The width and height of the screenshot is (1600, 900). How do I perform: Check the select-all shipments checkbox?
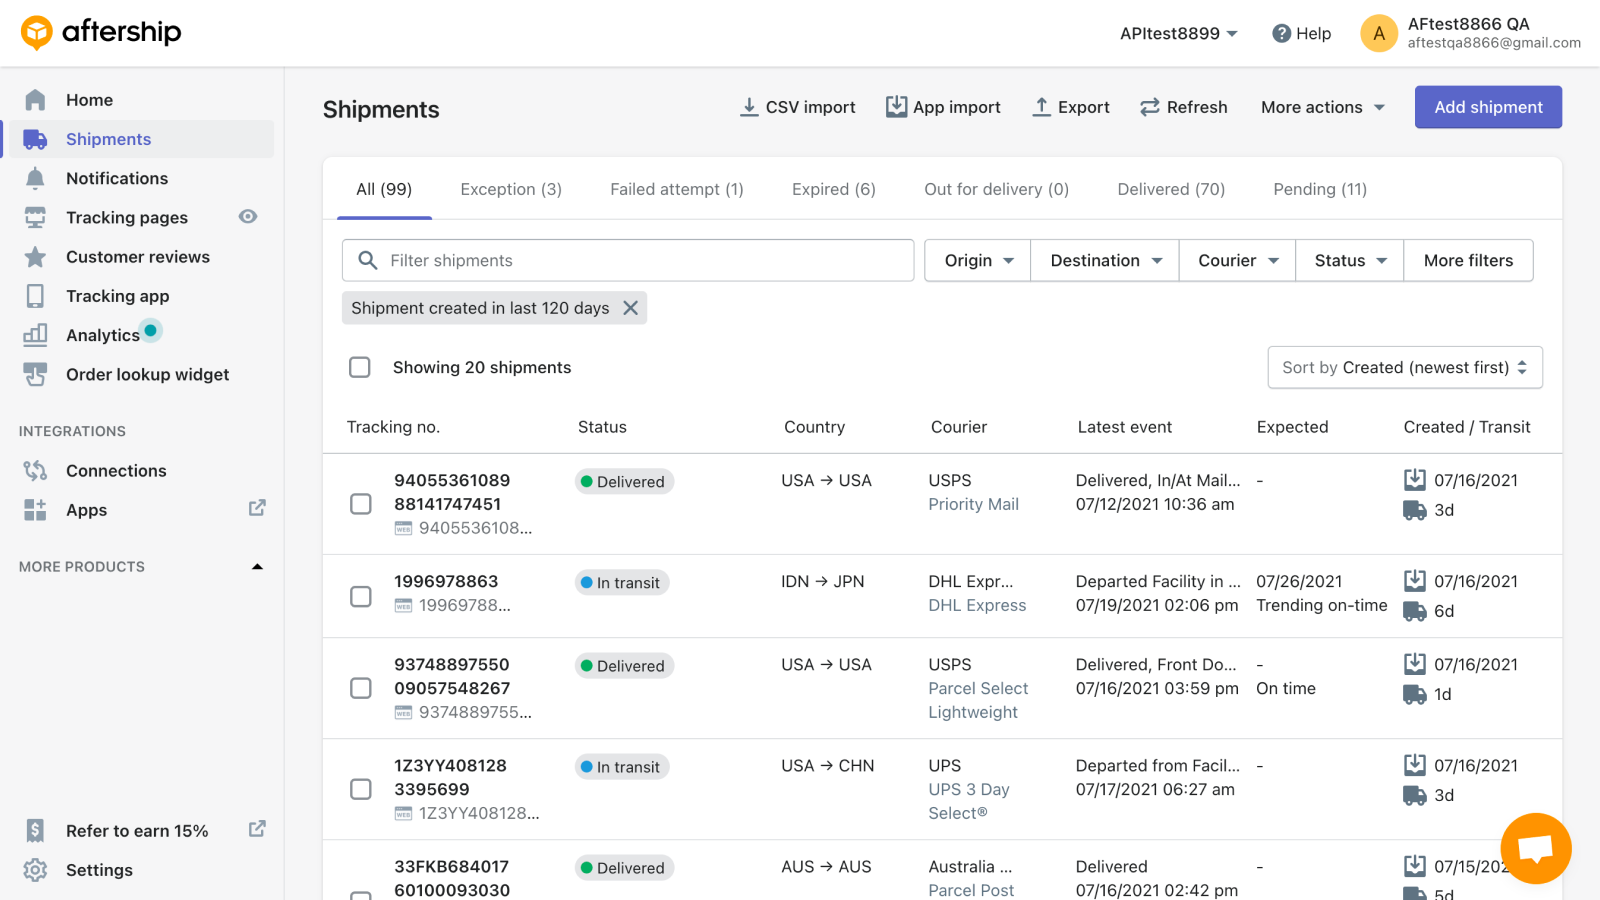pos(360,367)
